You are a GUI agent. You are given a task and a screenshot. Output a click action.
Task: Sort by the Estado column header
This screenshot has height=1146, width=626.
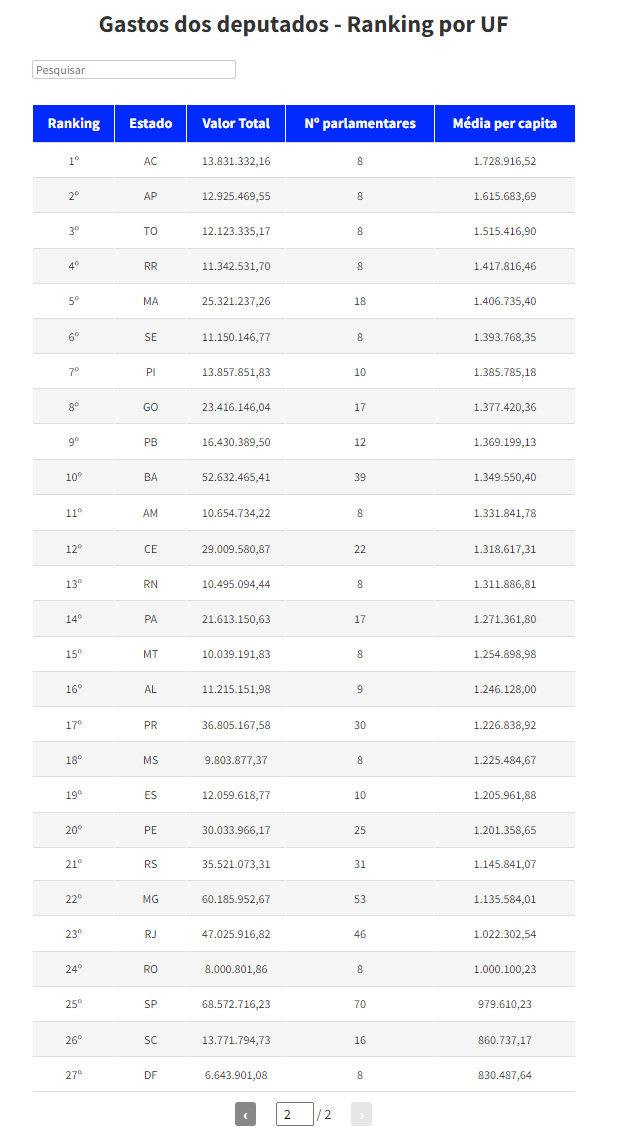pos(150,124)
